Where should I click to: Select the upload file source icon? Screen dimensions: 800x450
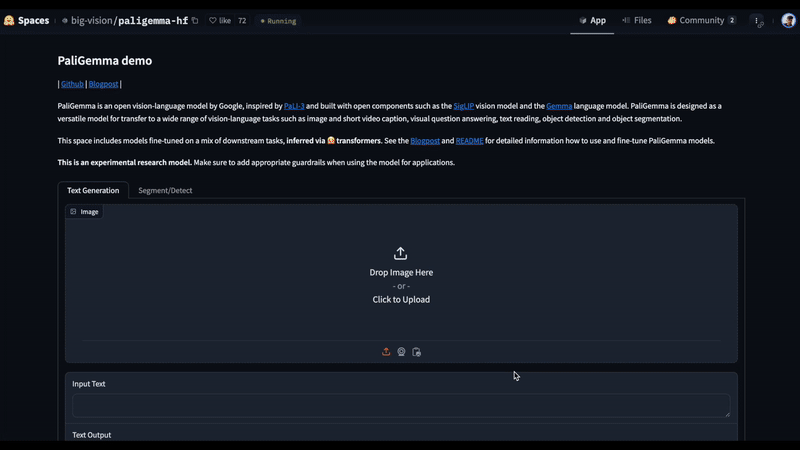click(386, 352)
